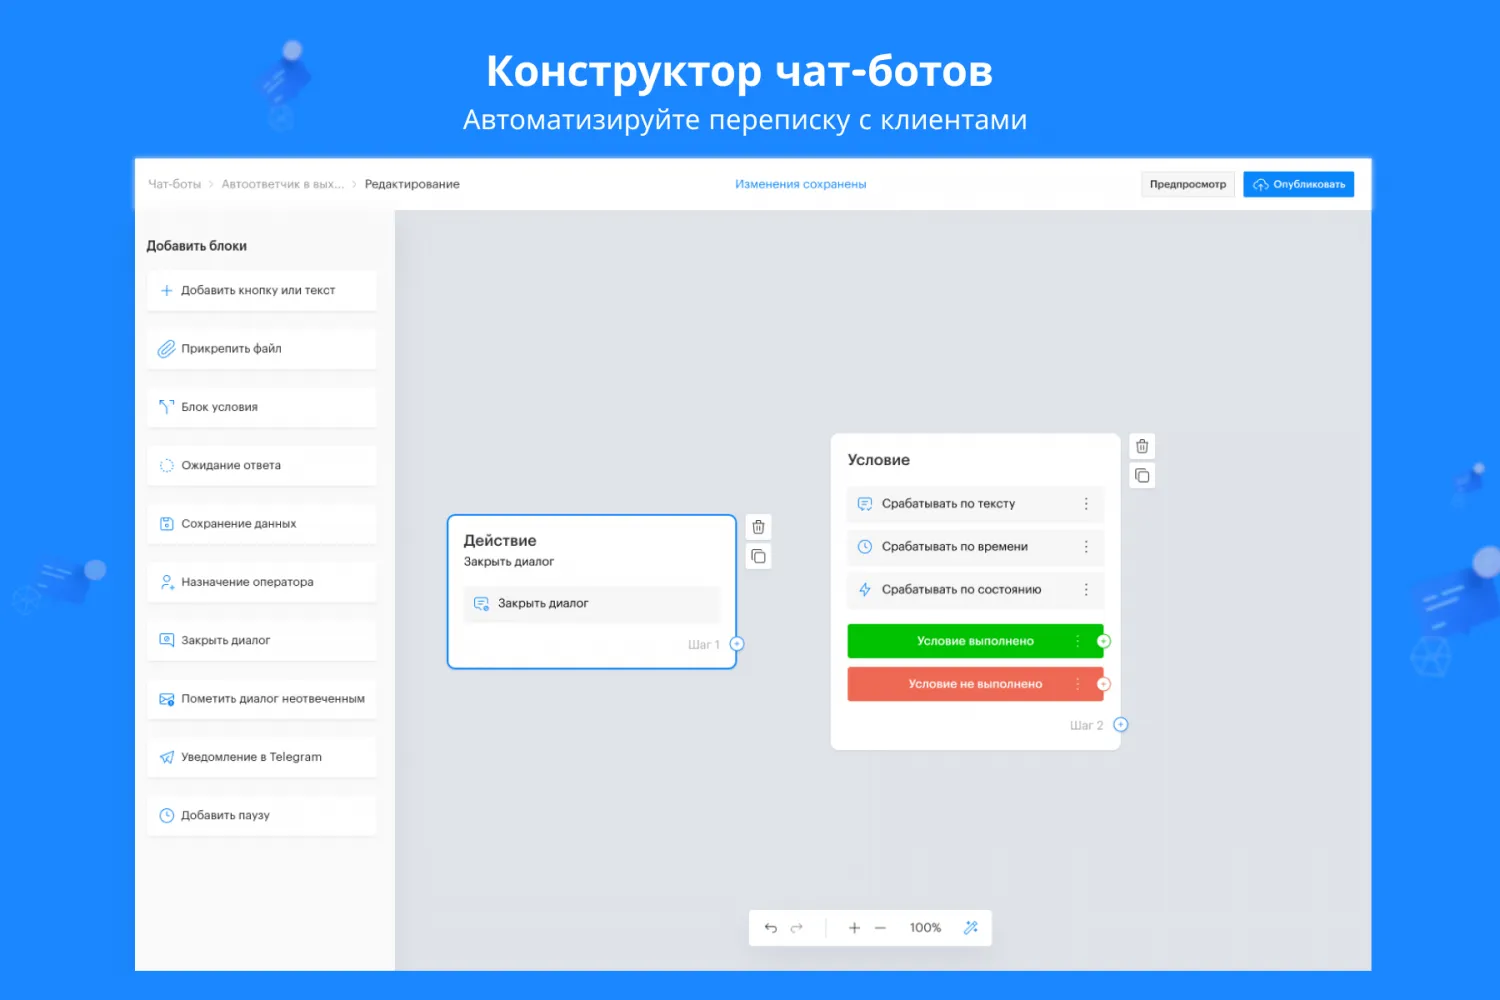
Task: Open options menu for Срабатывать по времени
Action: point(1086,547)
